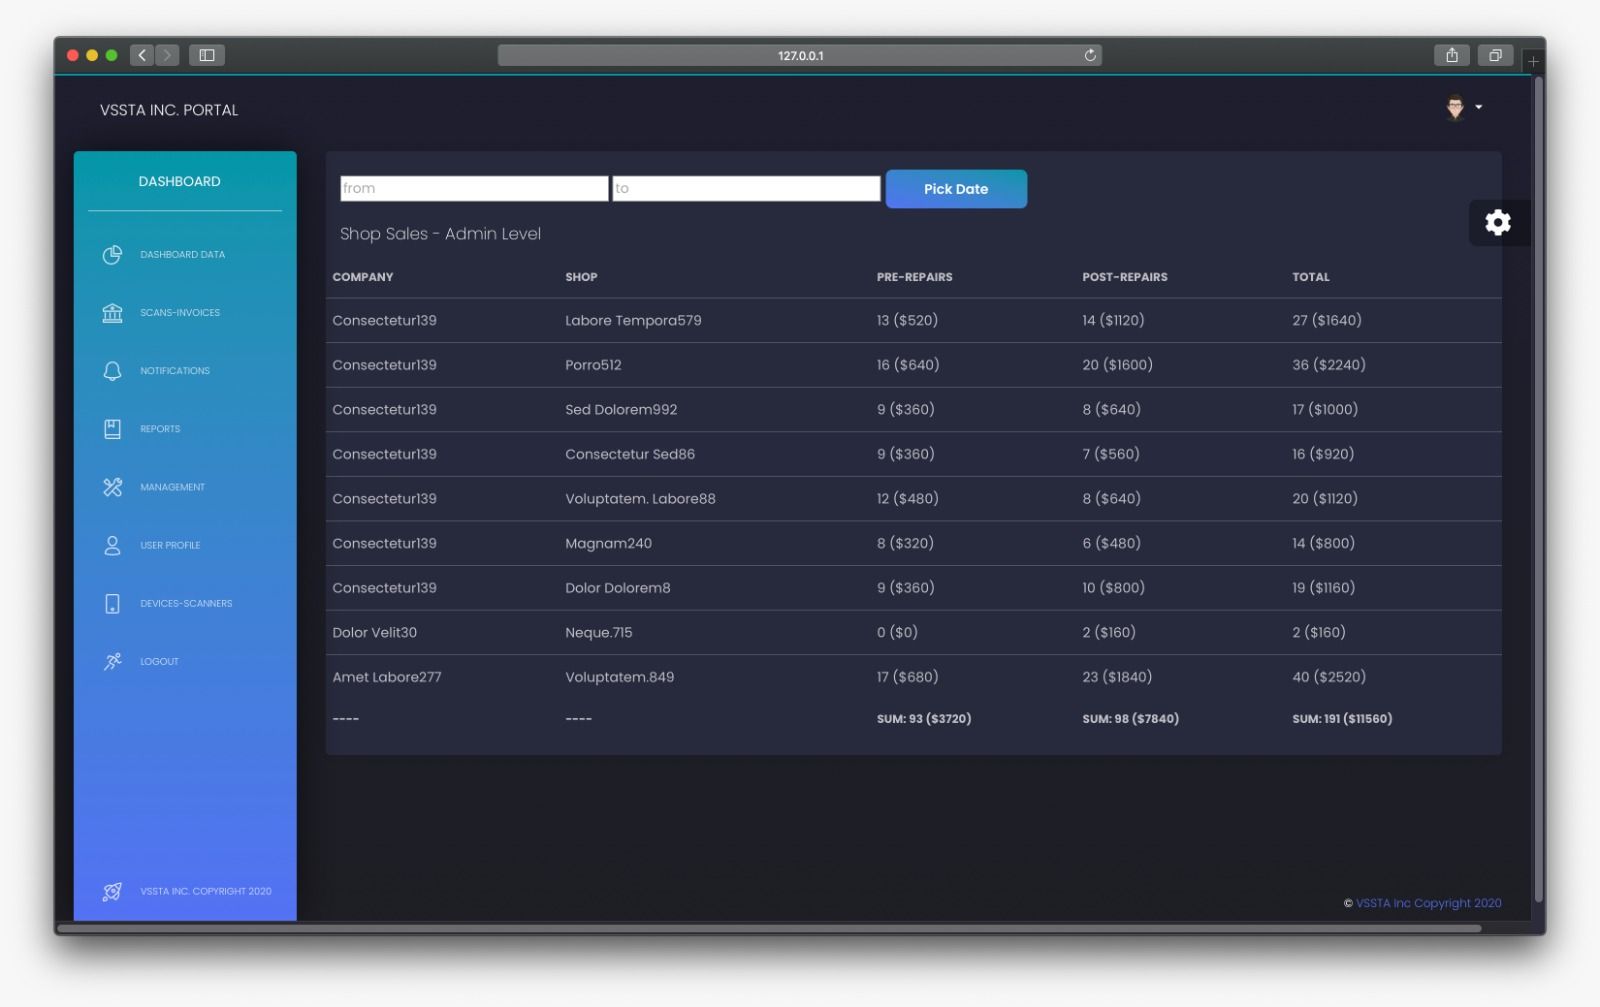The height and width of the screenshot is (1007, 1600).
Task: Click 'SUM: 191 ($11560)' grand total
Action: [x=1342, y=719]
